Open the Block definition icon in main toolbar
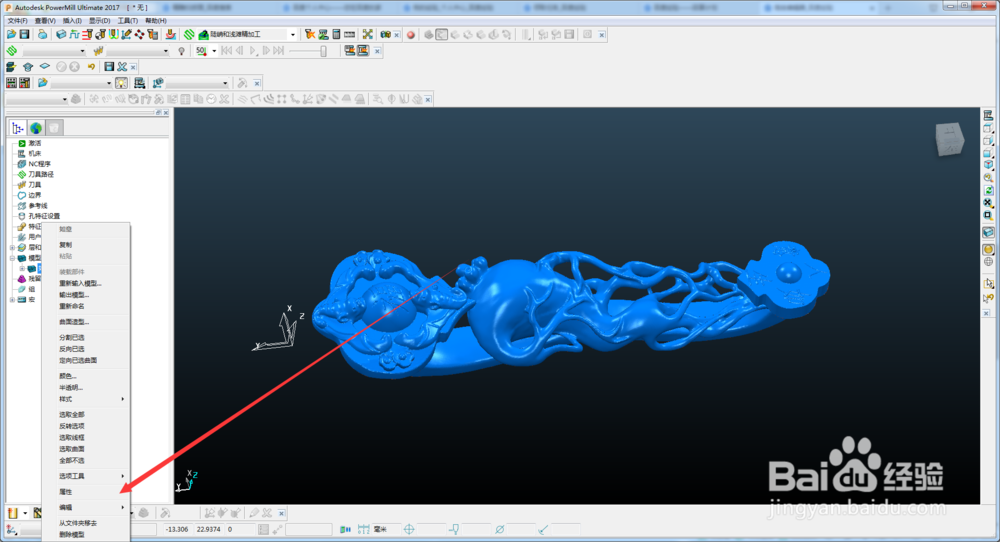Image resolution: width=1000 pixels, height=542 pixels. point(61,34)
